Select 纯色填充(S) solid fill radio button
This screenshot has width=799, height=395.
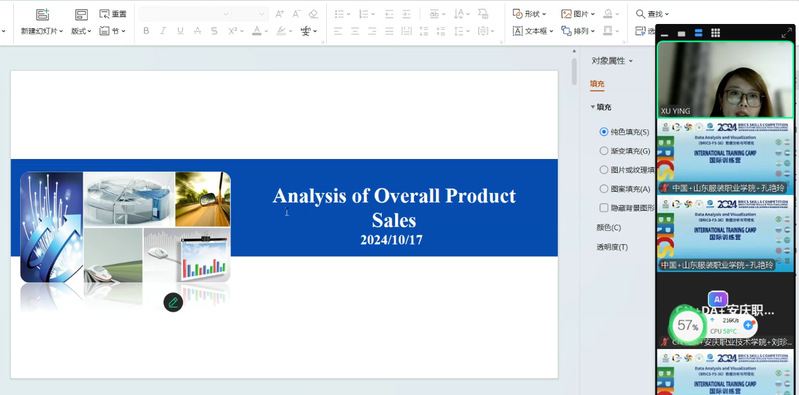(604, 131)
